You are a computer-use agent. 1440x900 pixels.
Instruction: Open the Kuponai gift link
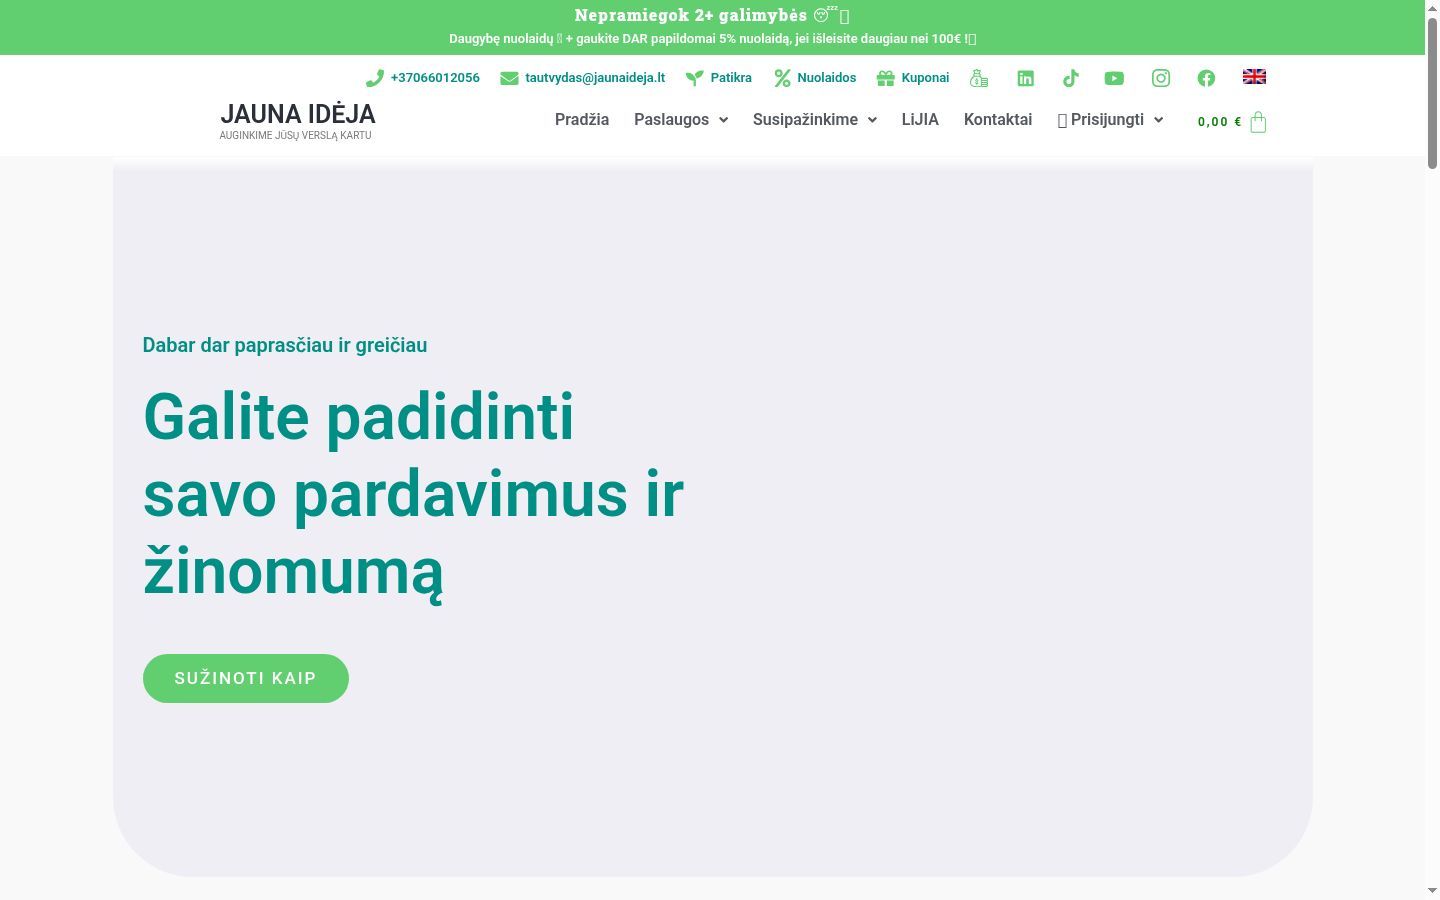tap(913, 78)
